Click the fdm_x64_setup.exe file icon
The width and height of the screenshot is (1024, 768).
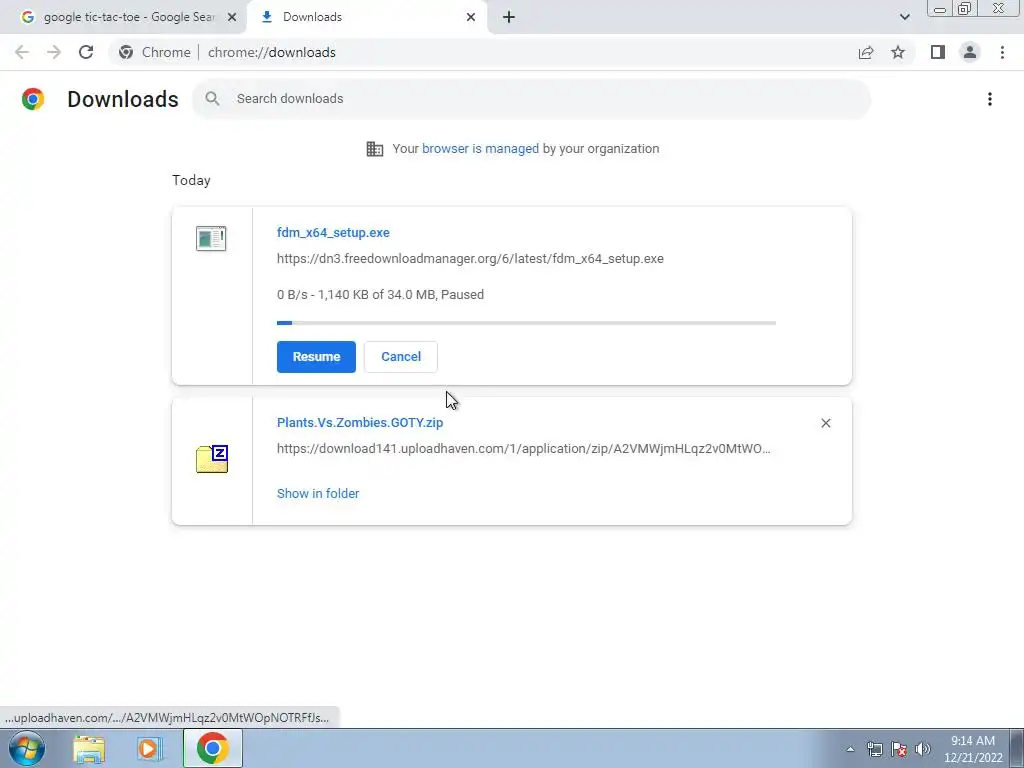(x=211, y=238)
